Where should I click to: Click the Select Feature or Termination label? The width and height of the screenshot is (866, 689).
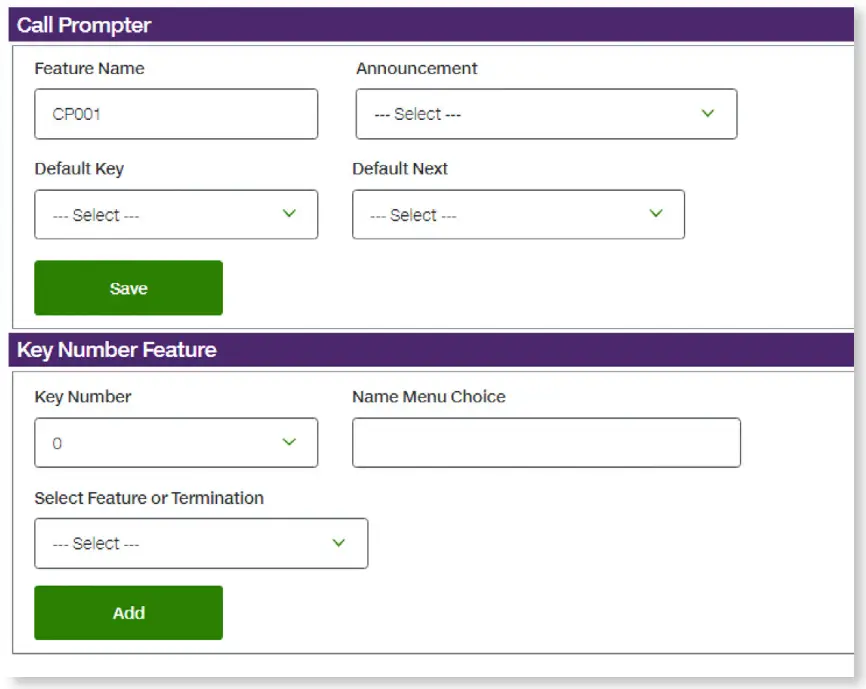tap(149, 497)
